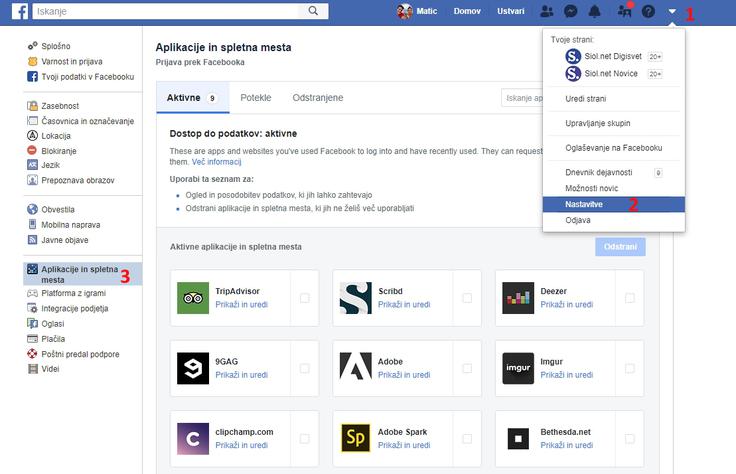Tick the Scribd checkbox
Viewport: 736px width, 474px height.
(x=467, y=298)
